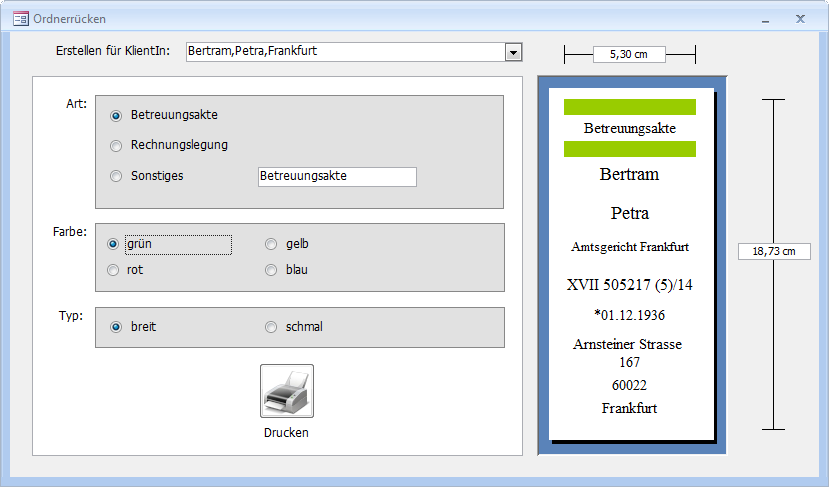The width and height of the screenshot is (829, 487).
Task: Click the house number 167 in the preview
Action: pos(629,363)
